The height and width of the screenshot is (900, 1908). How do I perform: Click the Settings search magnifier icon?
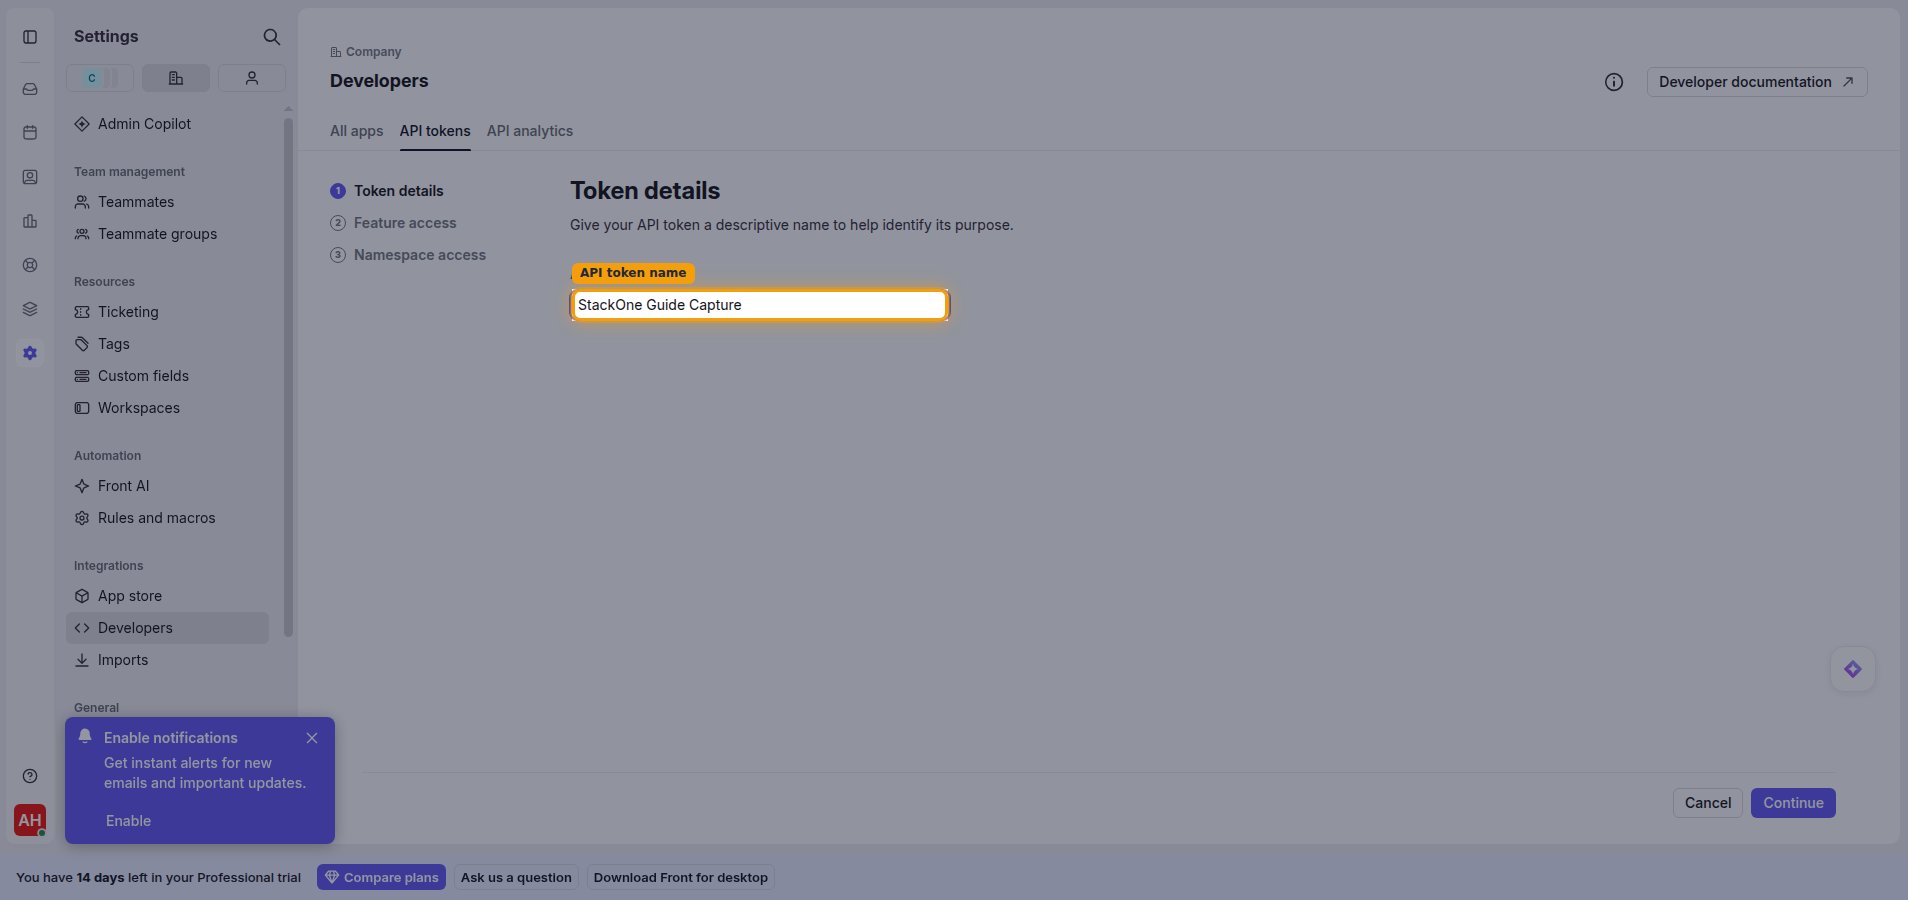(271, 37)
